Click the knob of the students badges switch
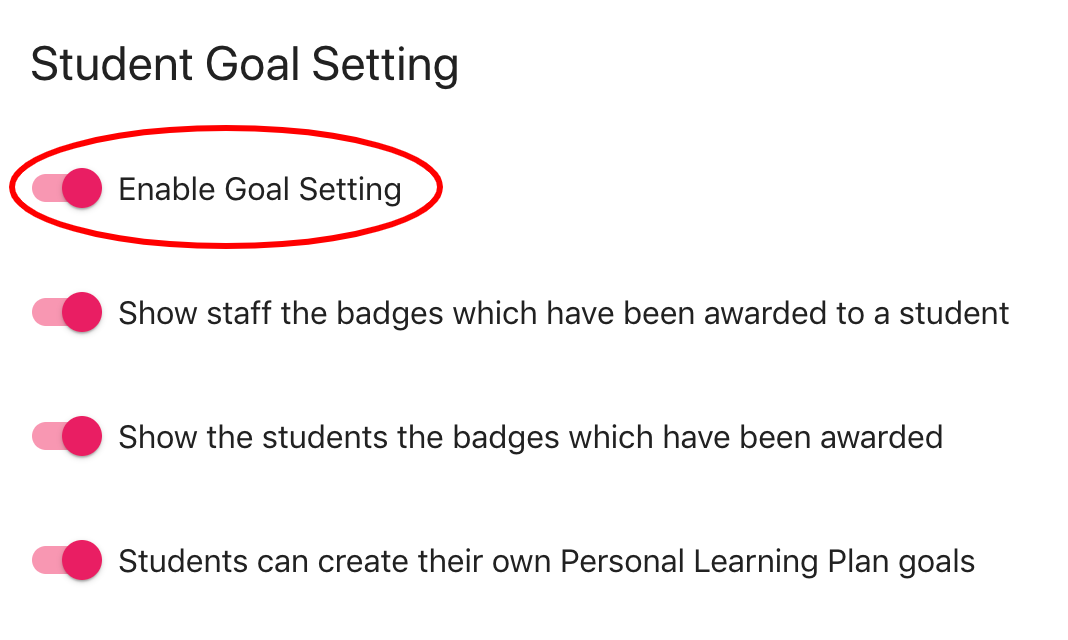The image size is (1068, 640). point(82,436)
